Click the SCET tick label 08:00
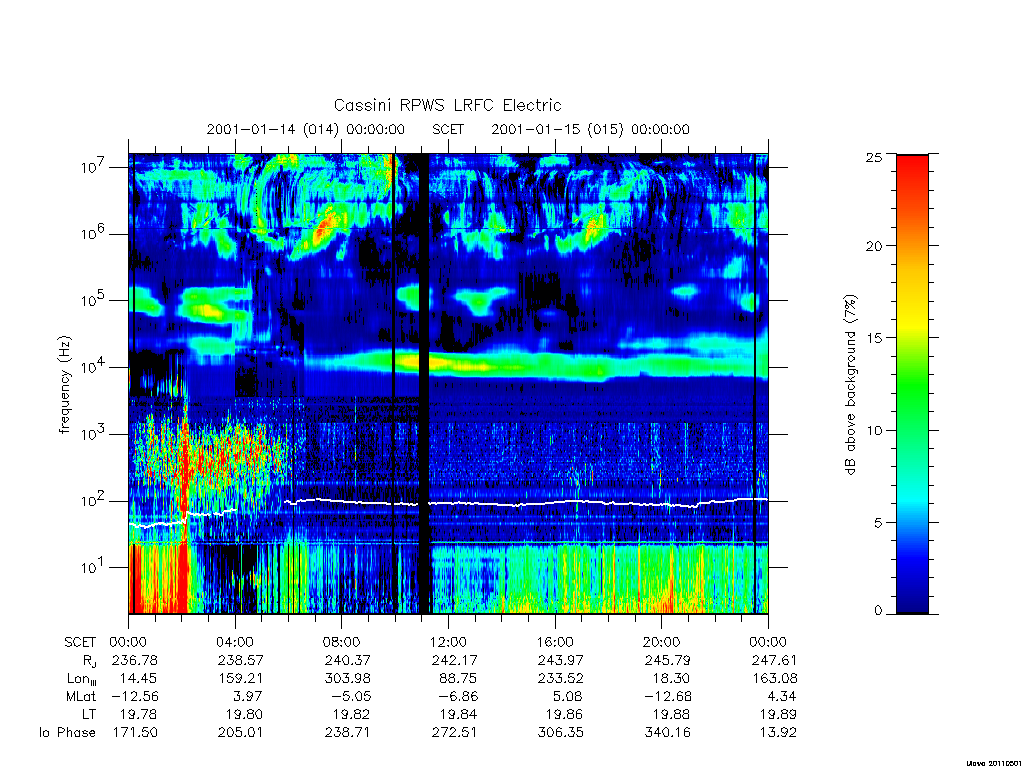The width and height of the screenshot is (1024, 768). coord(342,642)
